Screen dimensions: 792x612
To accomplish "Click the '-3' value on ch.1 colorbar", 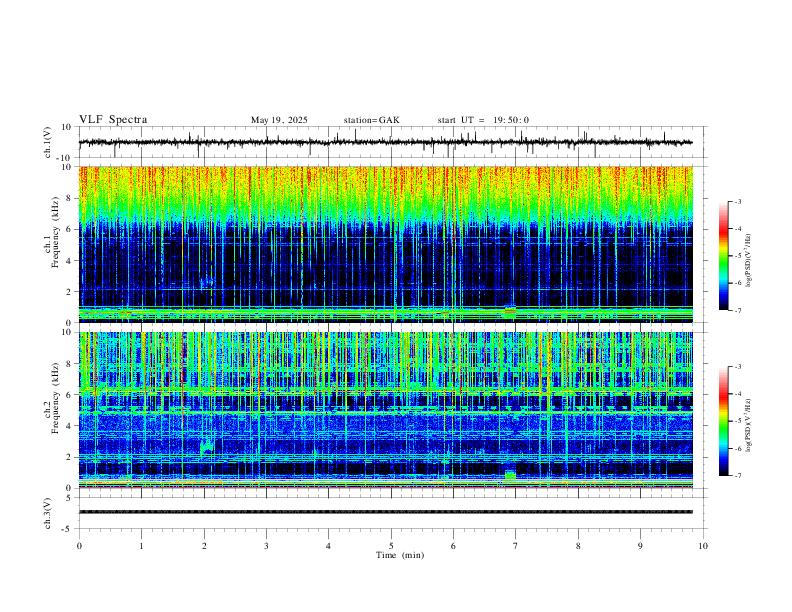I will click(737, 201).
